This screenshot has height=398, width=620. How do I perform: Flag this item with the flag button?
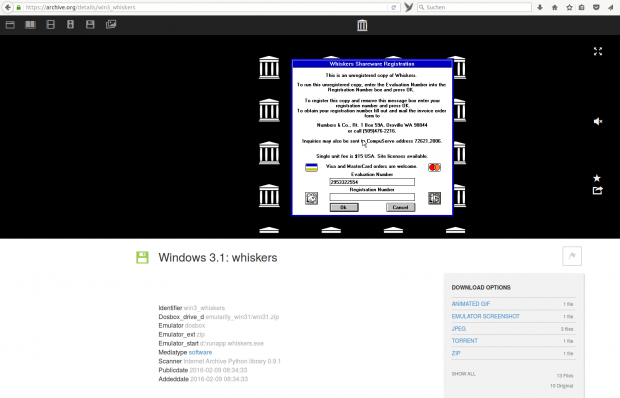[572, 256]
